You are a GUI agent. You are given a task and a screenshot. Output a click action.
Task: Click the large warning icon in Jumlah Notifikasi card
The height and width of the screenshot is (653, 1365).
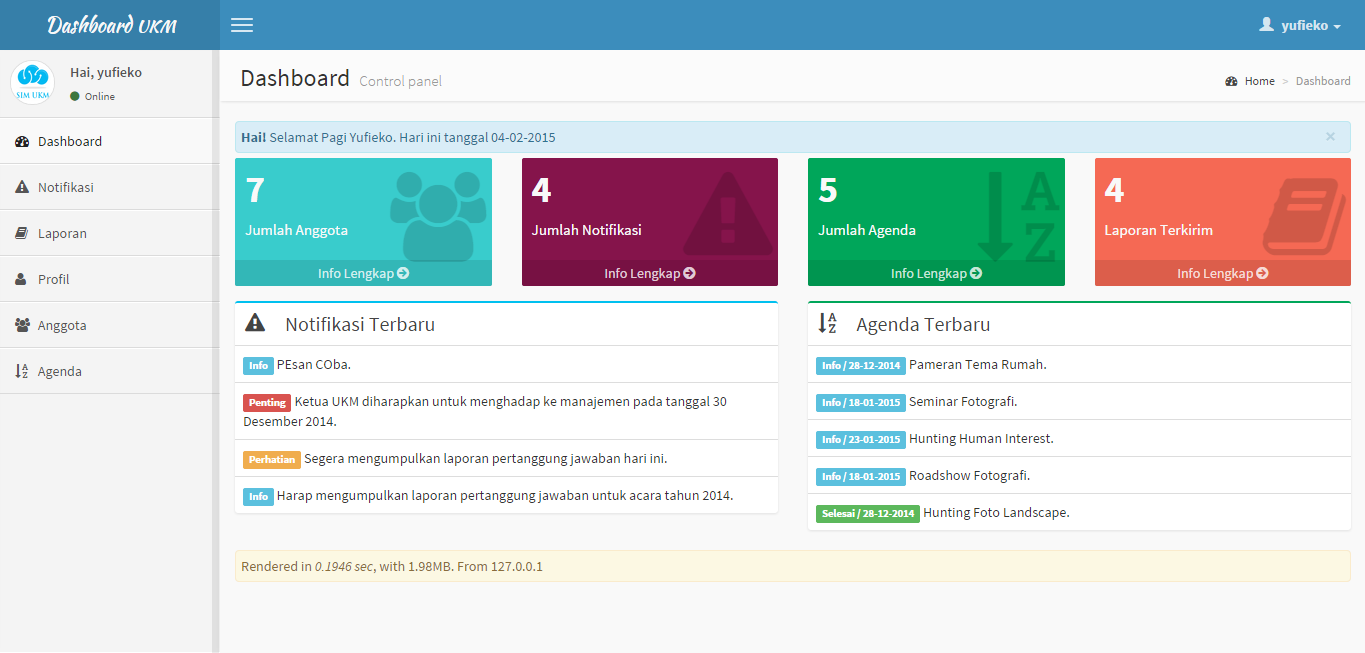[x=728, y=213]
